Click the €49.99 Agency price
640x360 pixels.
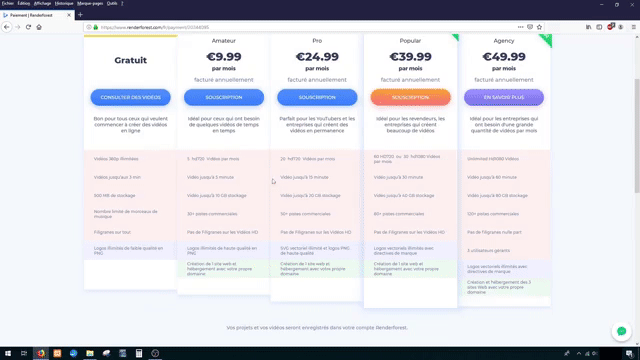point(504,56)
